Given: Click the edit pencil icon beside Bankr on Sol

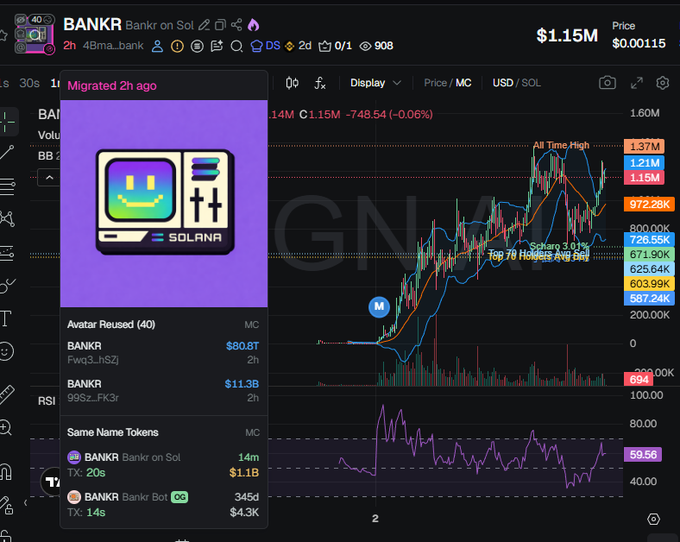Looking at the screenshot, I should click(204, 25).
